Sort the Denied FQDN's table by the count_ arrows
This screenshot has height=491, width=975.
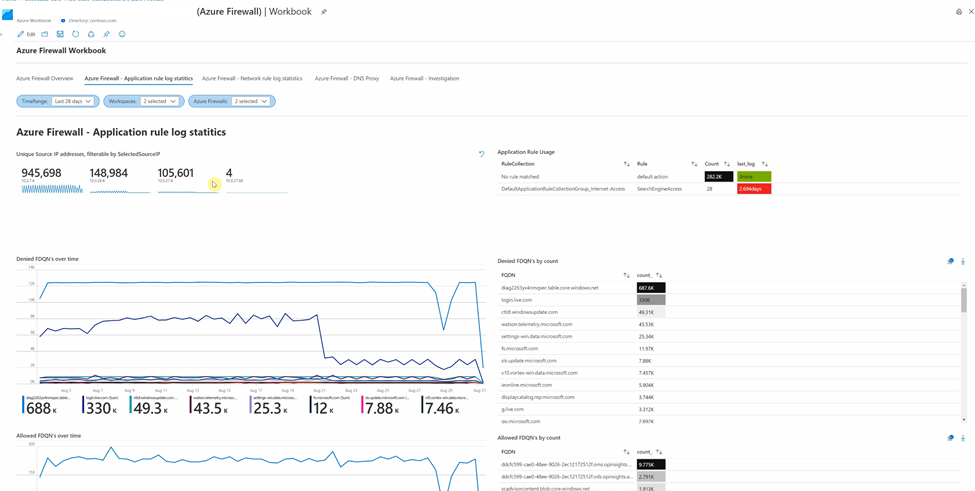[x=659, y=275]
